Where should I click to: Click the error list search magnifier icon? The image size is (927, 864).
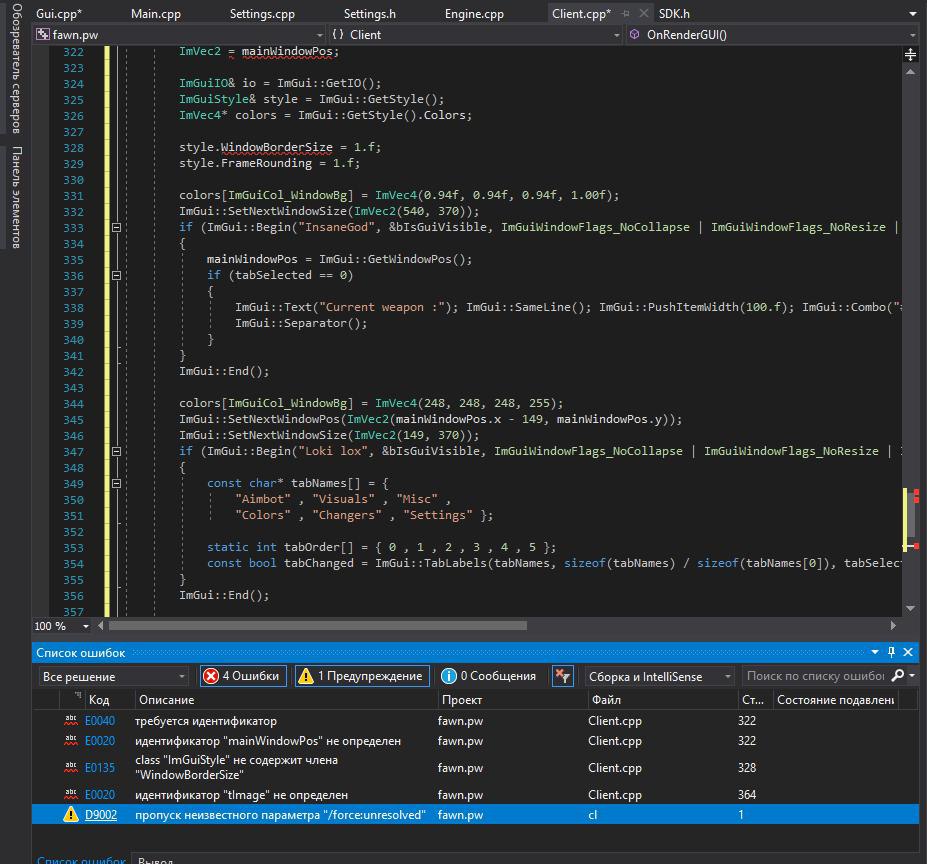pos(897,676)
